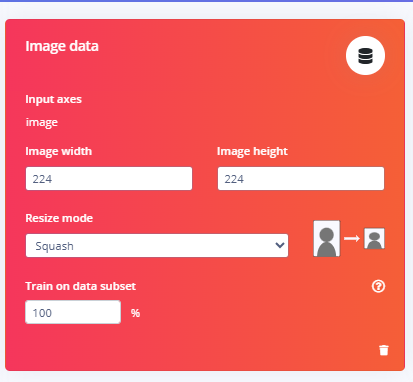Click the database icon on Image data card
Viewport: 413px width, 382px height.
(x=365, y=56)
